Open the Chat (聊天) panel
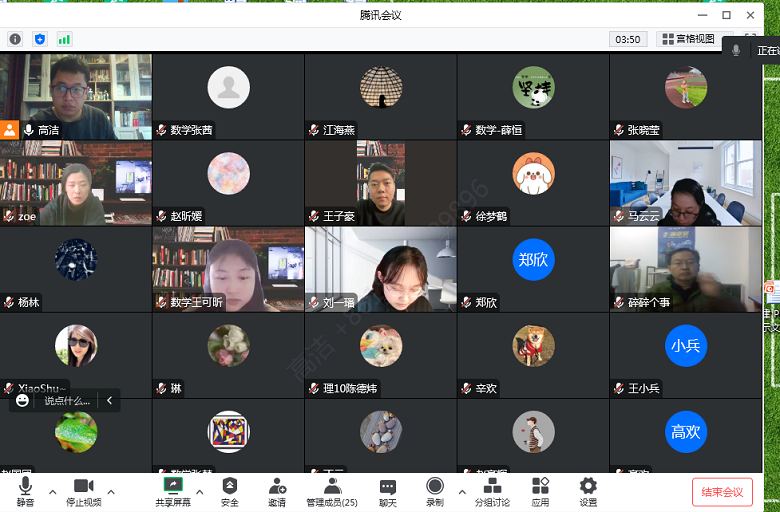The width and height of the screenshot is (780, 512). [x=388, y=491]
